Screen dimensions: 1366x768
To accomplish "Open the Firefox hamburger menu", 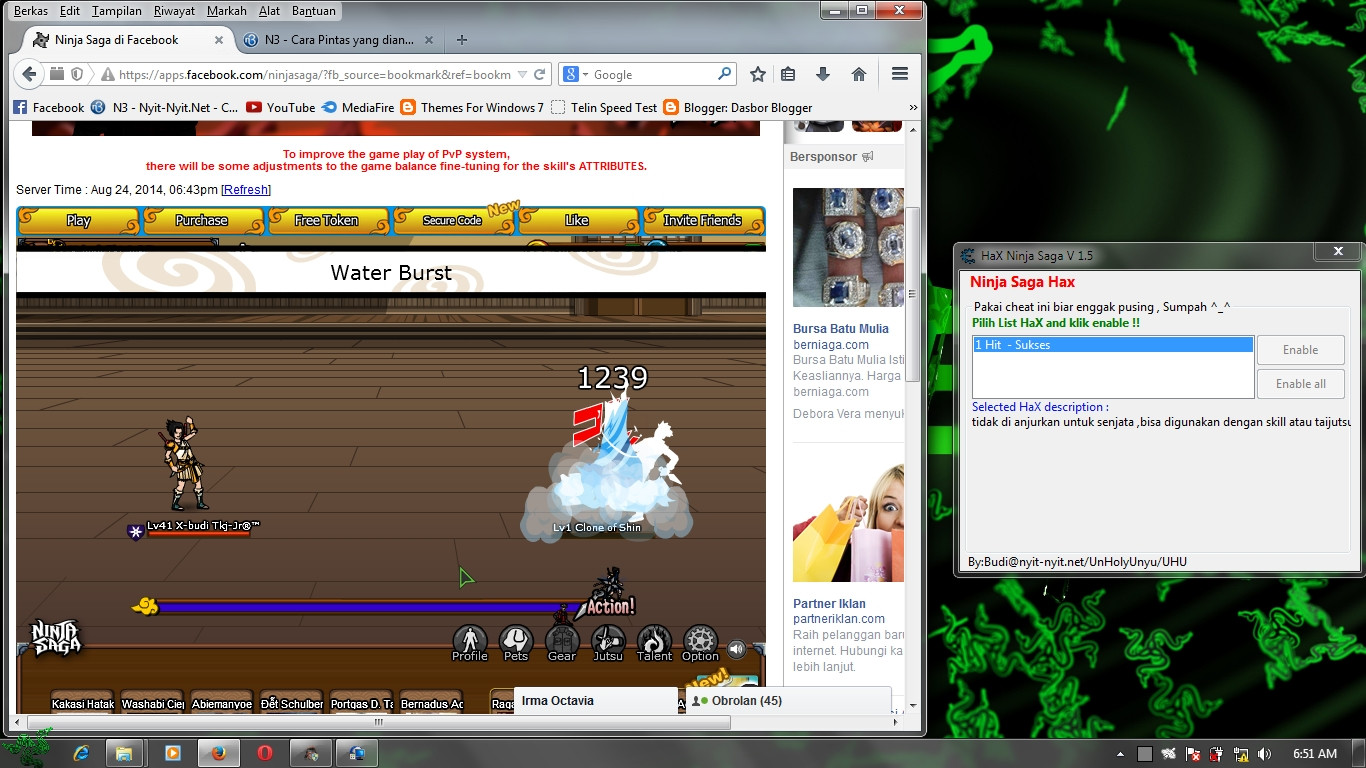I will (899, 74).
